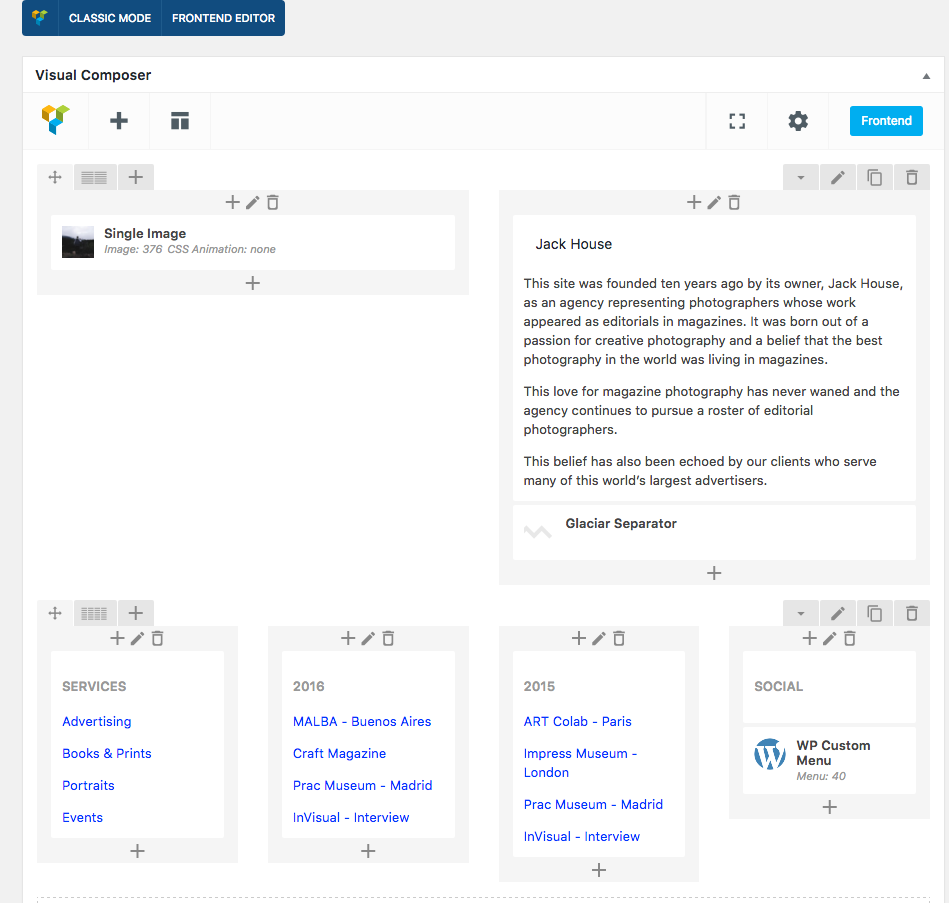Collapse the Visual Composer panel arrow
Image resolution: width=949 pixels, height=903 pixels.
[926, 76]
